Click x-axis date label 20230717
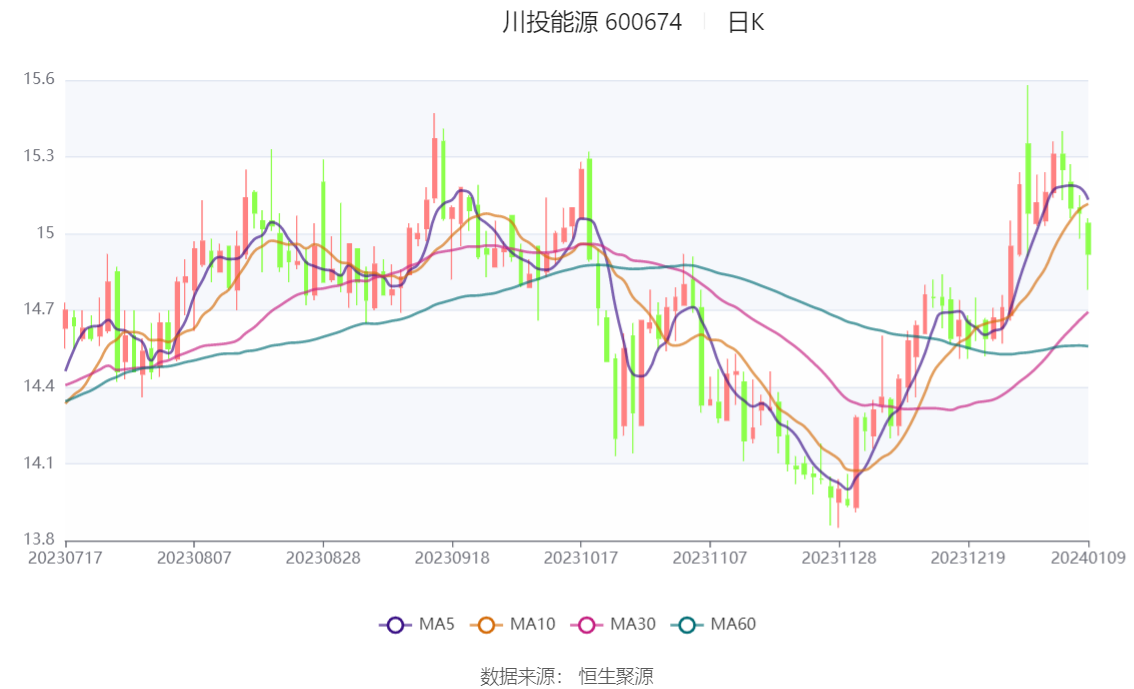The width and height of the screenshot is (1134, 689). pos(65,558)
